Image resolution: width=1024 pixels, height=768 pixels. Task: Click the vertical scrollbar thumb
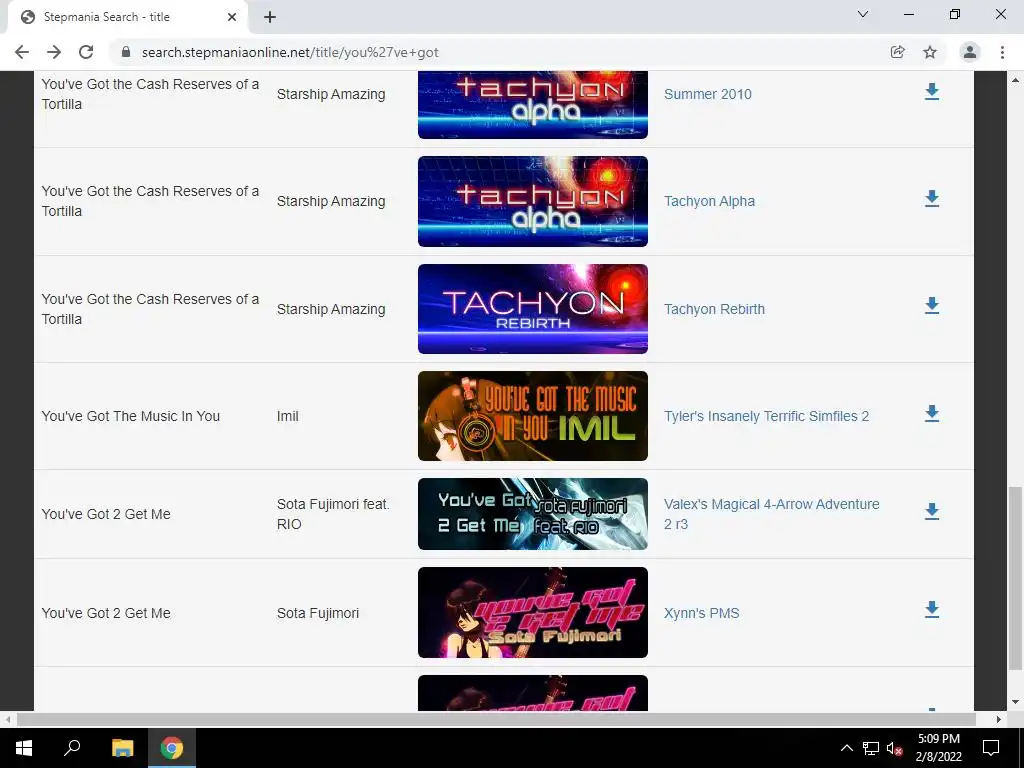(1015, 578)
